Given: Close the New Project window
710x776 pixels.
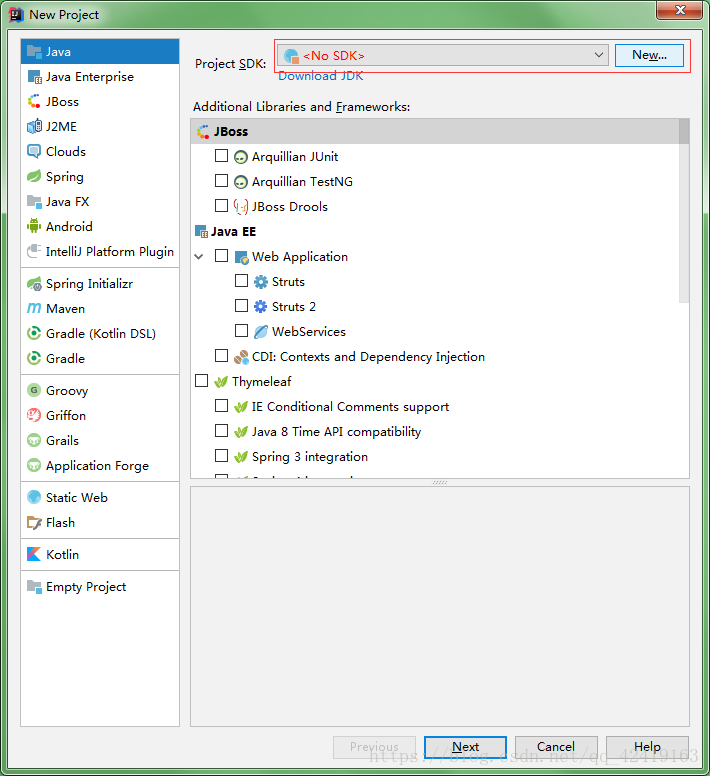Looking at the screenshot, I should (679, 10).
